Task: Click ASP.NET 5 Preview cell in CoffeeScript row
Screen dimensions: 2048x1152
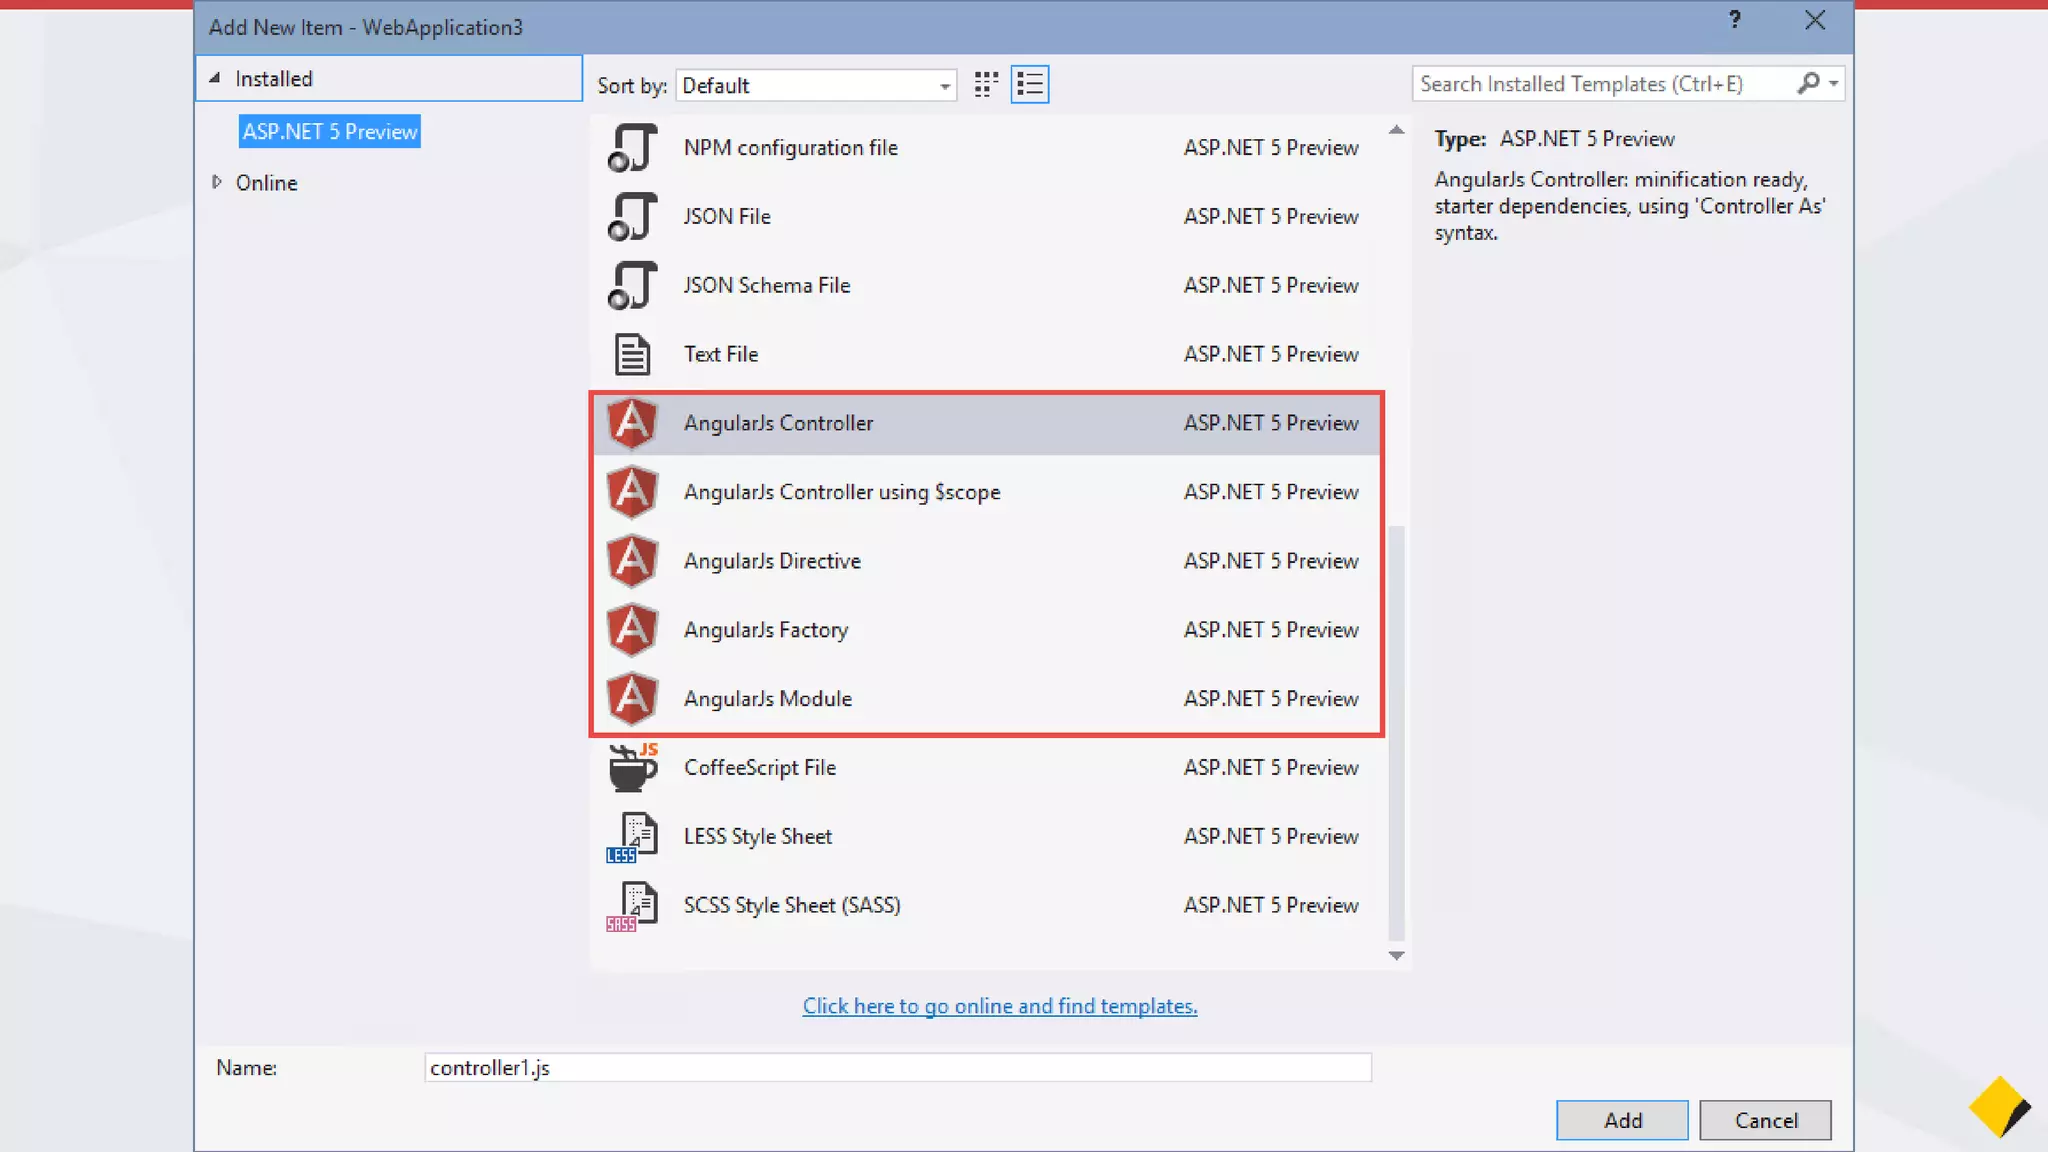Action: 1271,767
